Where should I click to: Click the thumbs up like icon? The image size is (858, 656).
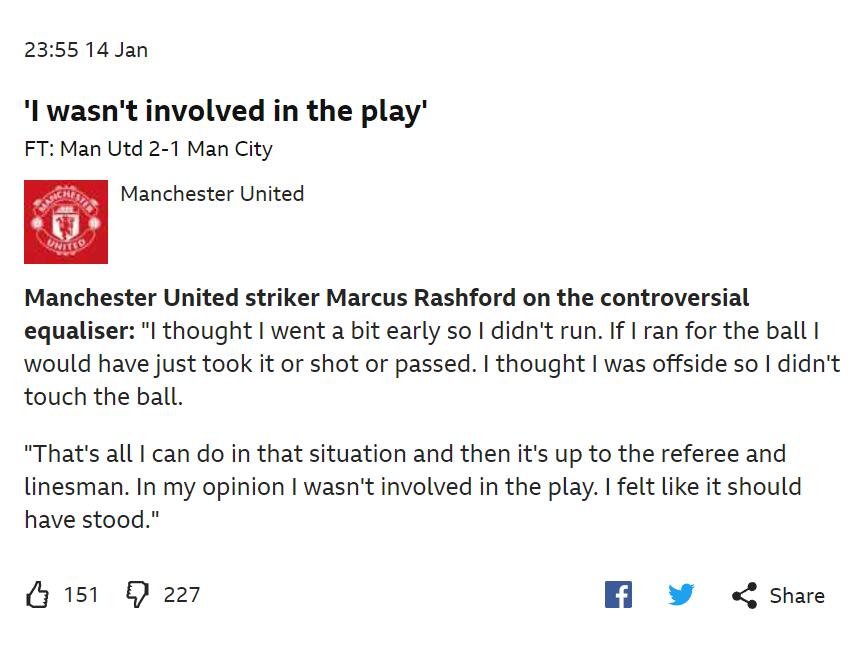pyautogui.click(x=37, y=595)
